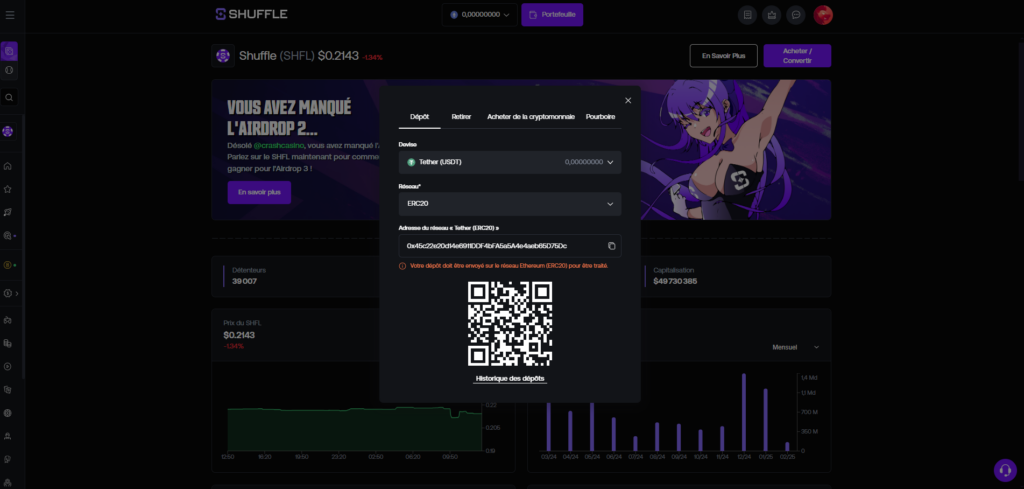Copy the Tether ERC20 deposit address
Screen dimensions: 1024x489
tap(611, 246)
